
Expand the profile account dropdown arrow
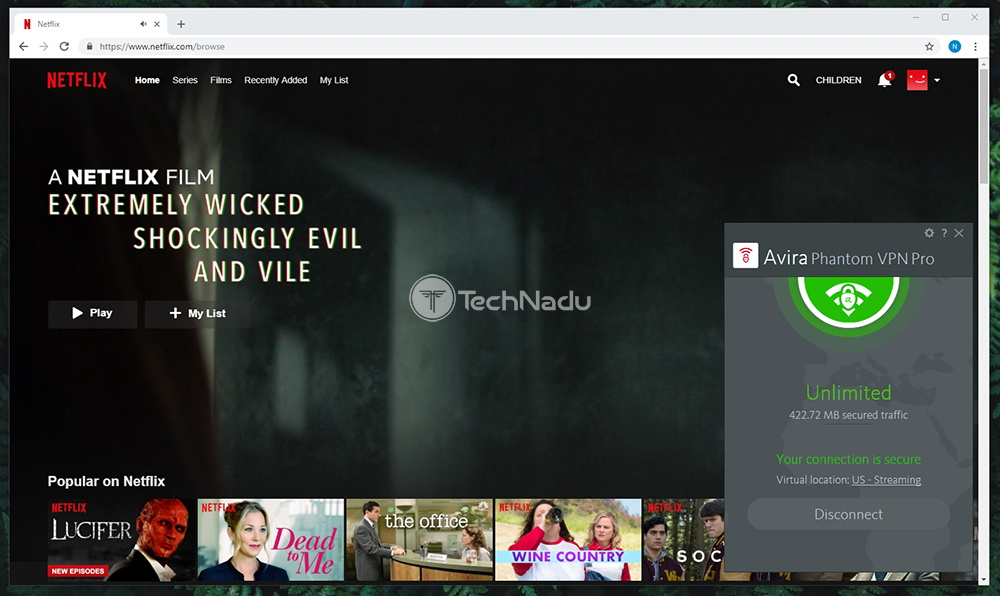[937, 80]
